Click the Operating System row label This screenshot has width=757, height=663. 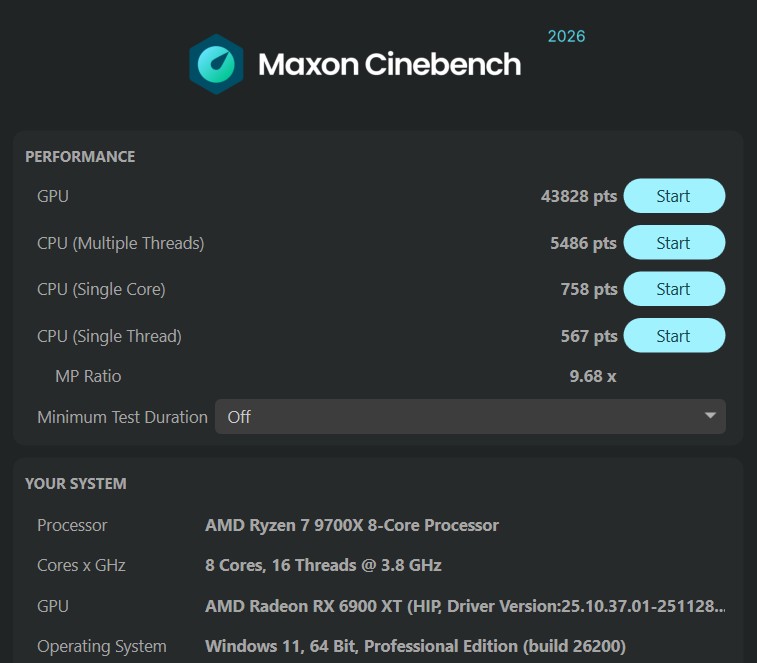[x=102, y=646]
